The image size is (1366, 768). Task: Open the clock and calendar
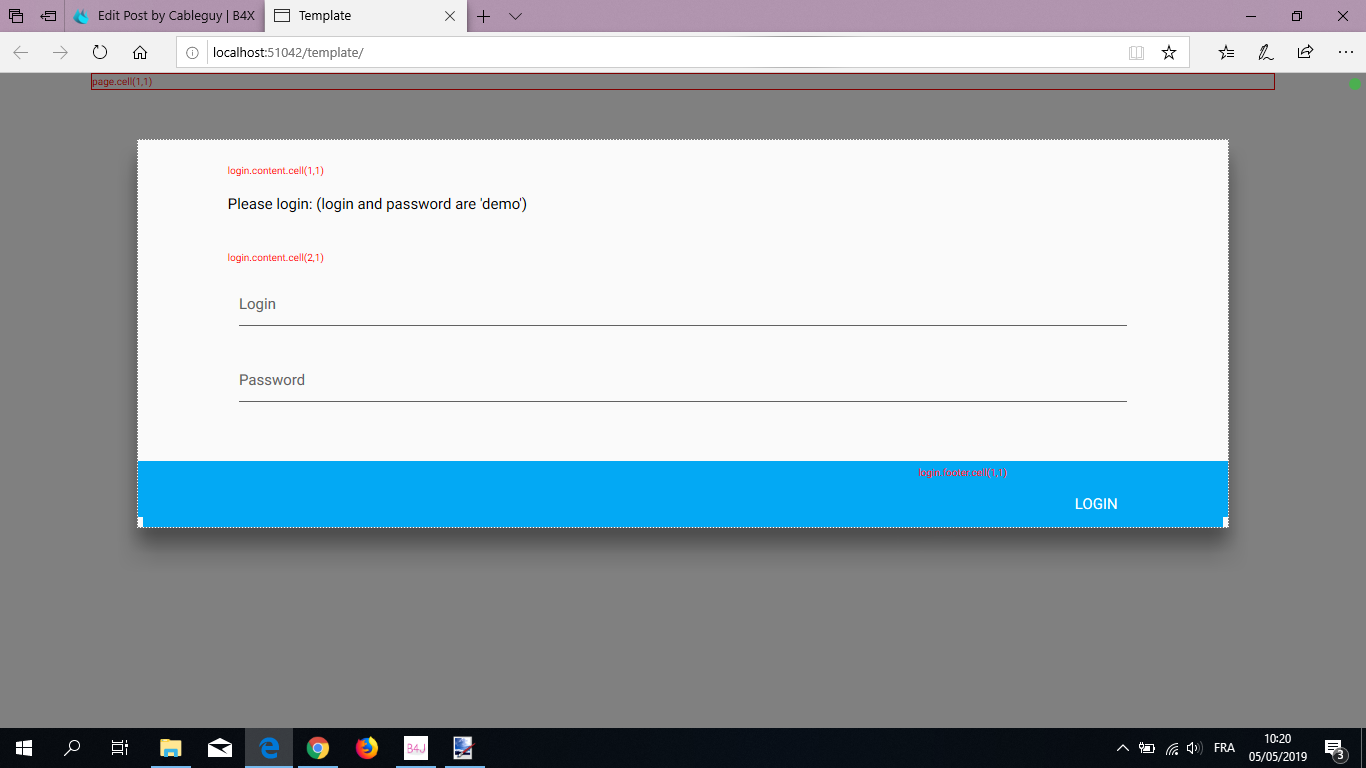pyautogui.click(x=1278, y=748)
